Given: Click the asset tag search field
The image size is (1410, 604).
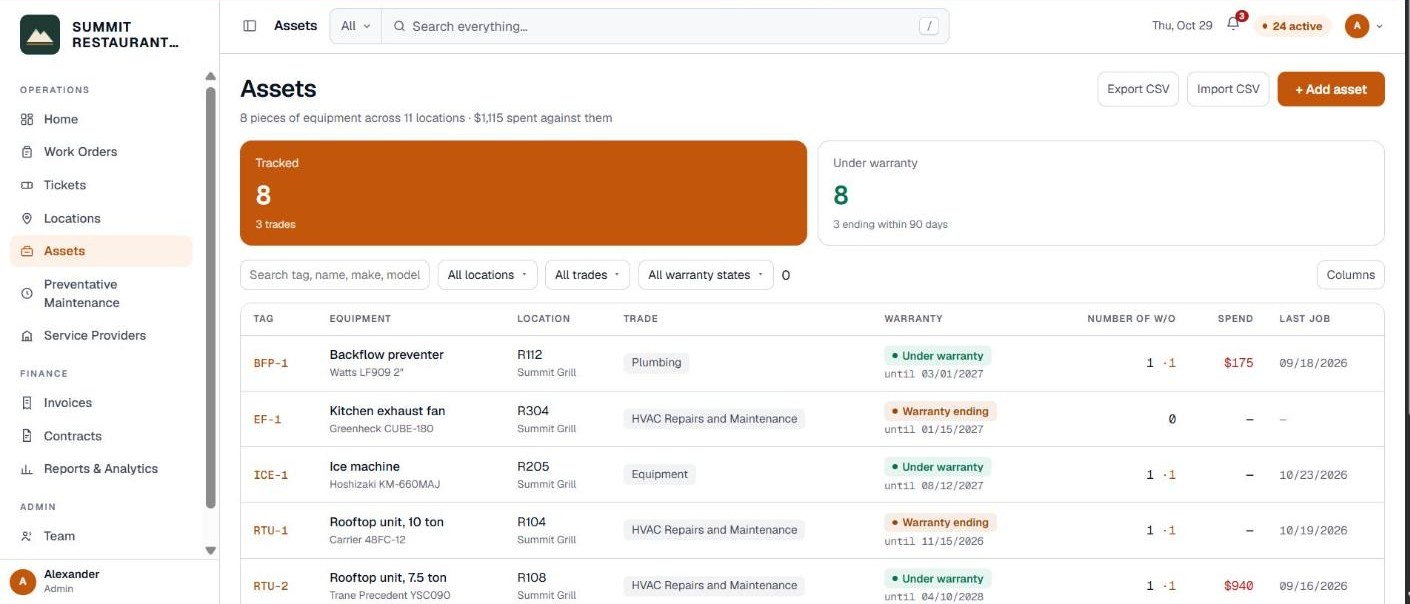Looking at the screenshot, I should click(335, 275).
